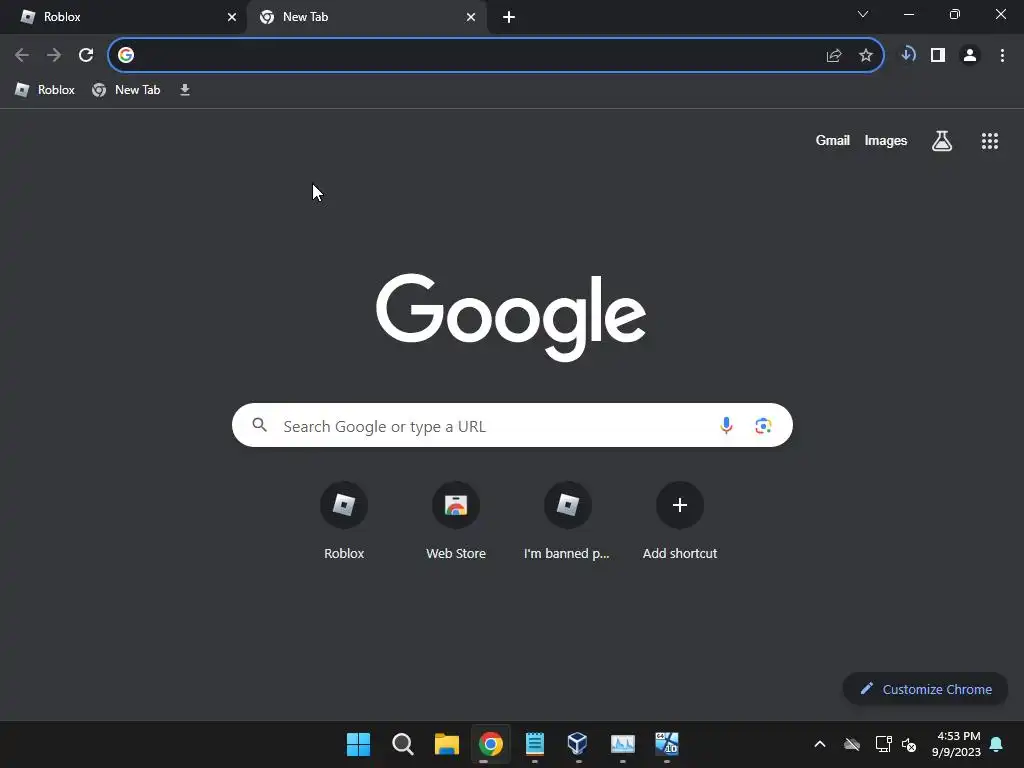Open File Explorer from taskbar

pyautogui.click(x=447, y=744)
